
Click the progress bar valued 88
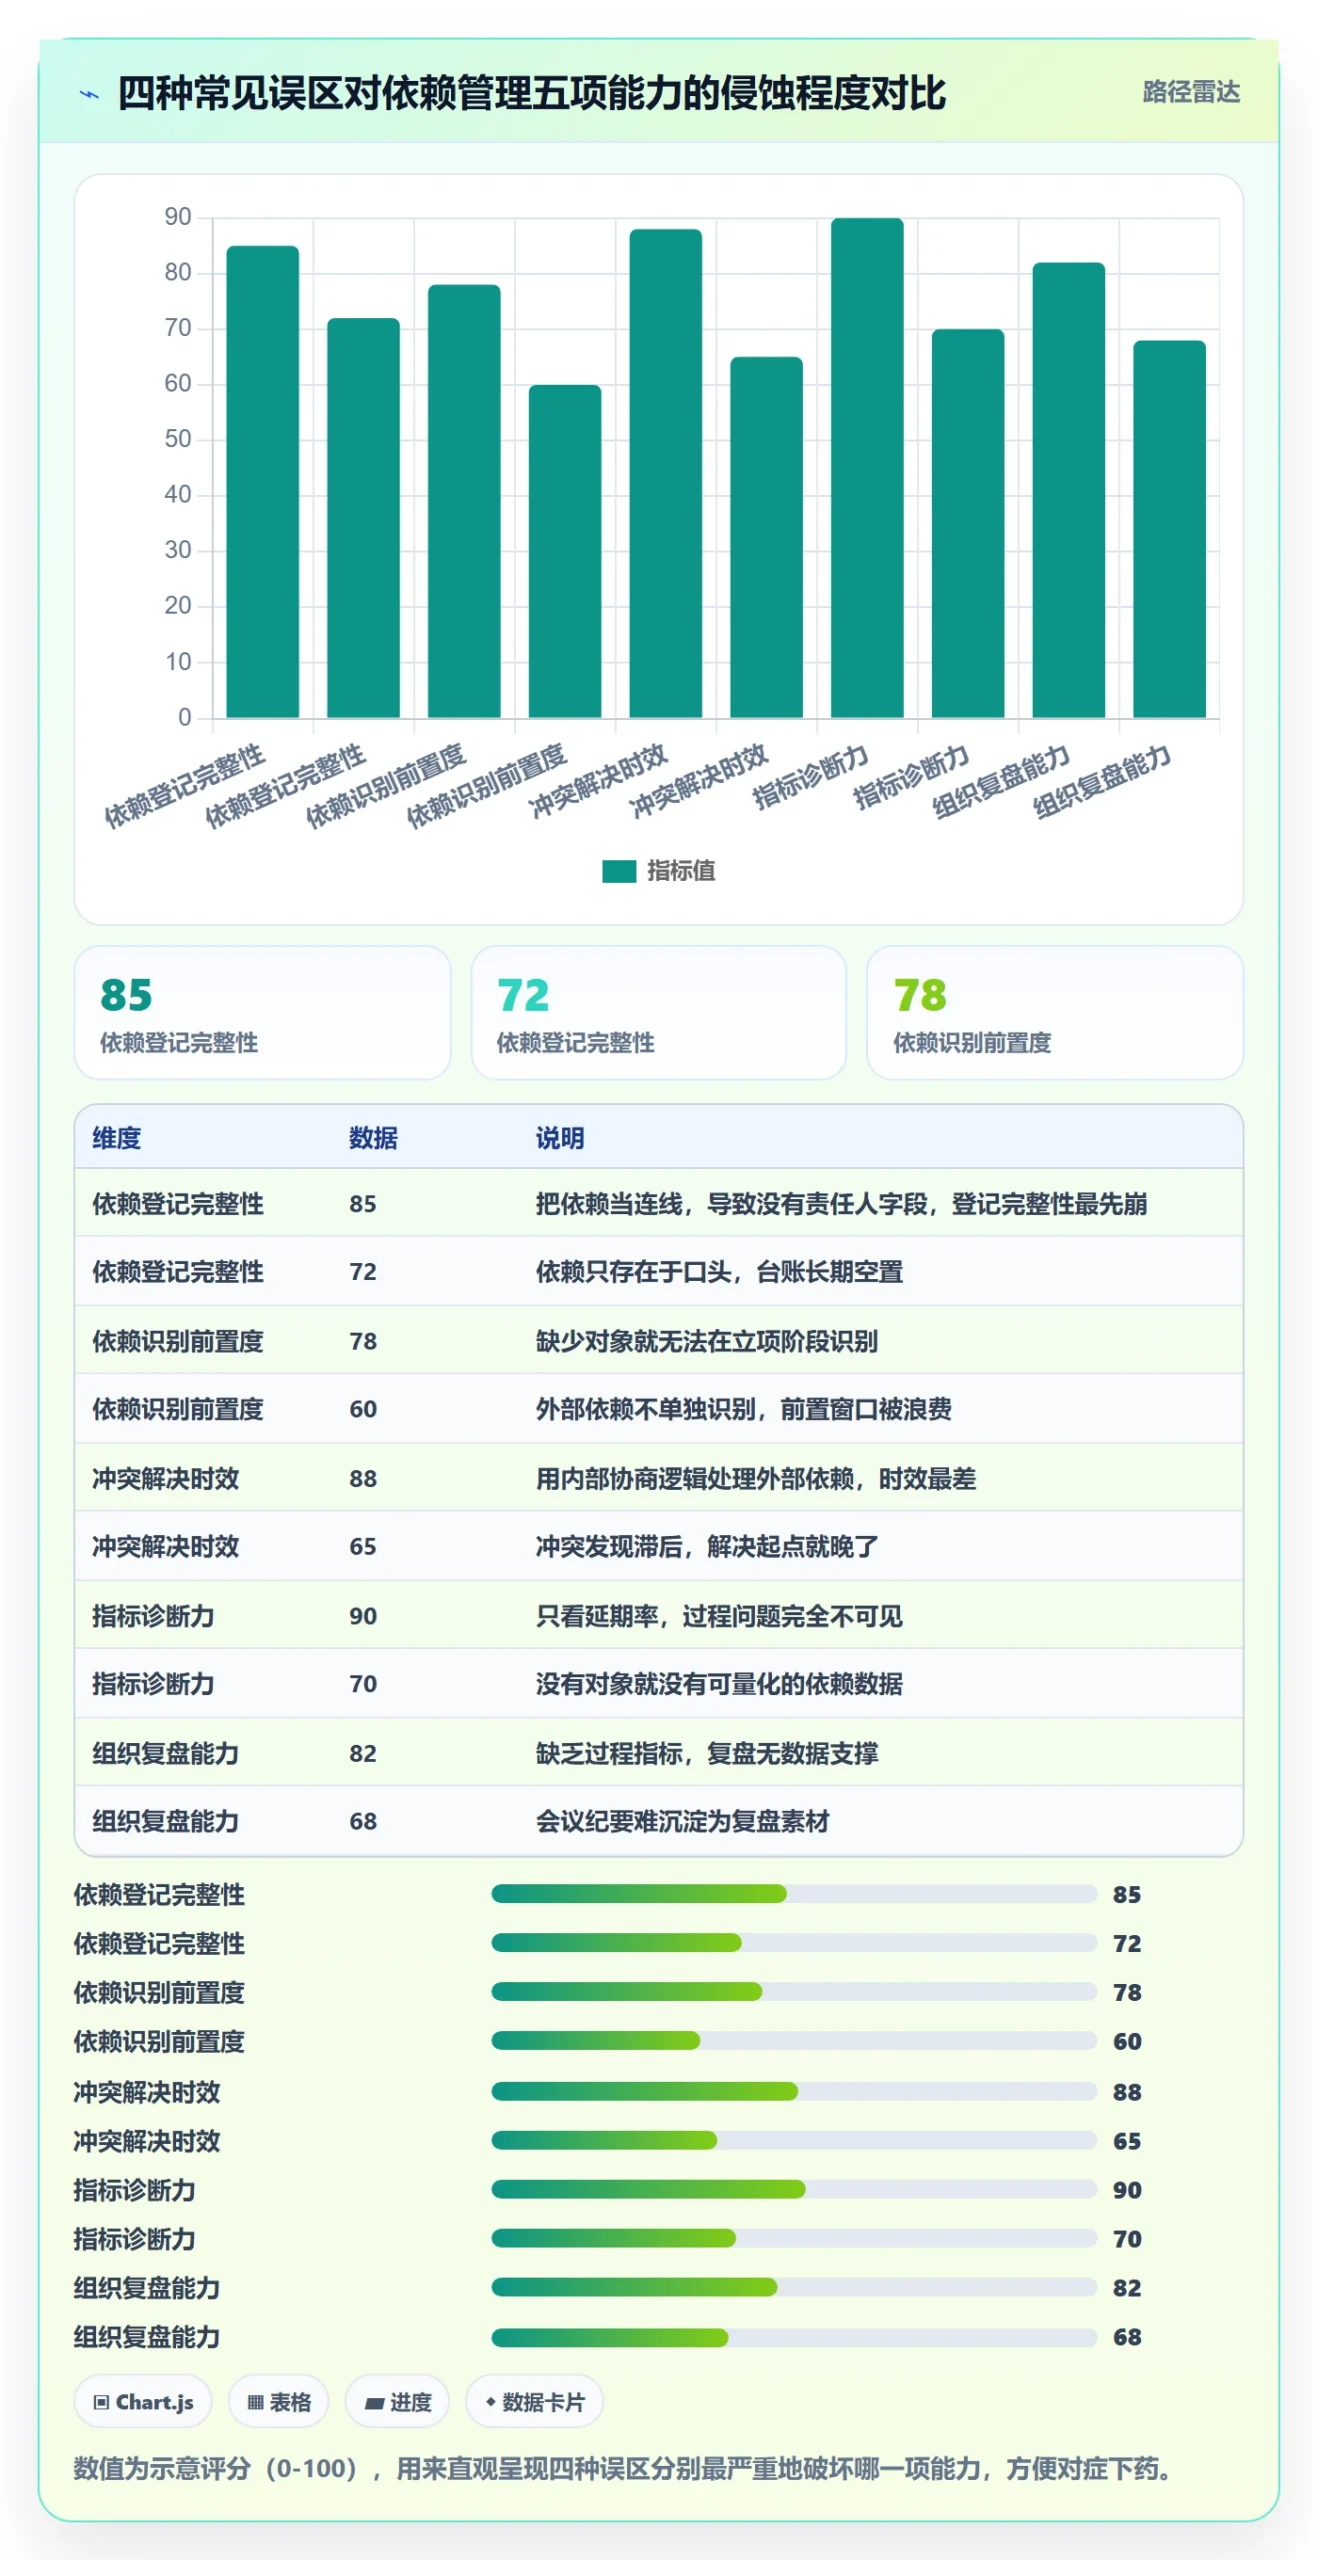click(794, 2091)
